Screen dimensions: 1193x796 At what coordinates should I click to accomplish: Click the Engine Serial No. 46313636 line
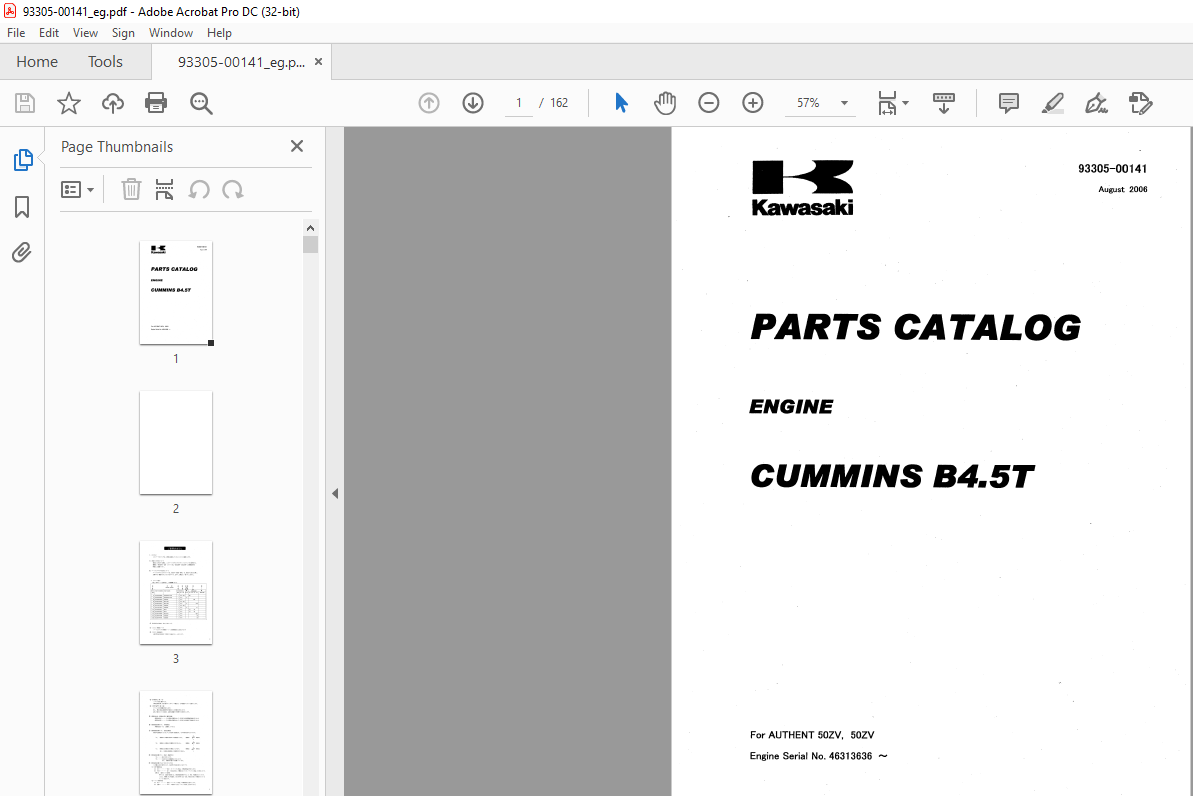tap(819, 756)
